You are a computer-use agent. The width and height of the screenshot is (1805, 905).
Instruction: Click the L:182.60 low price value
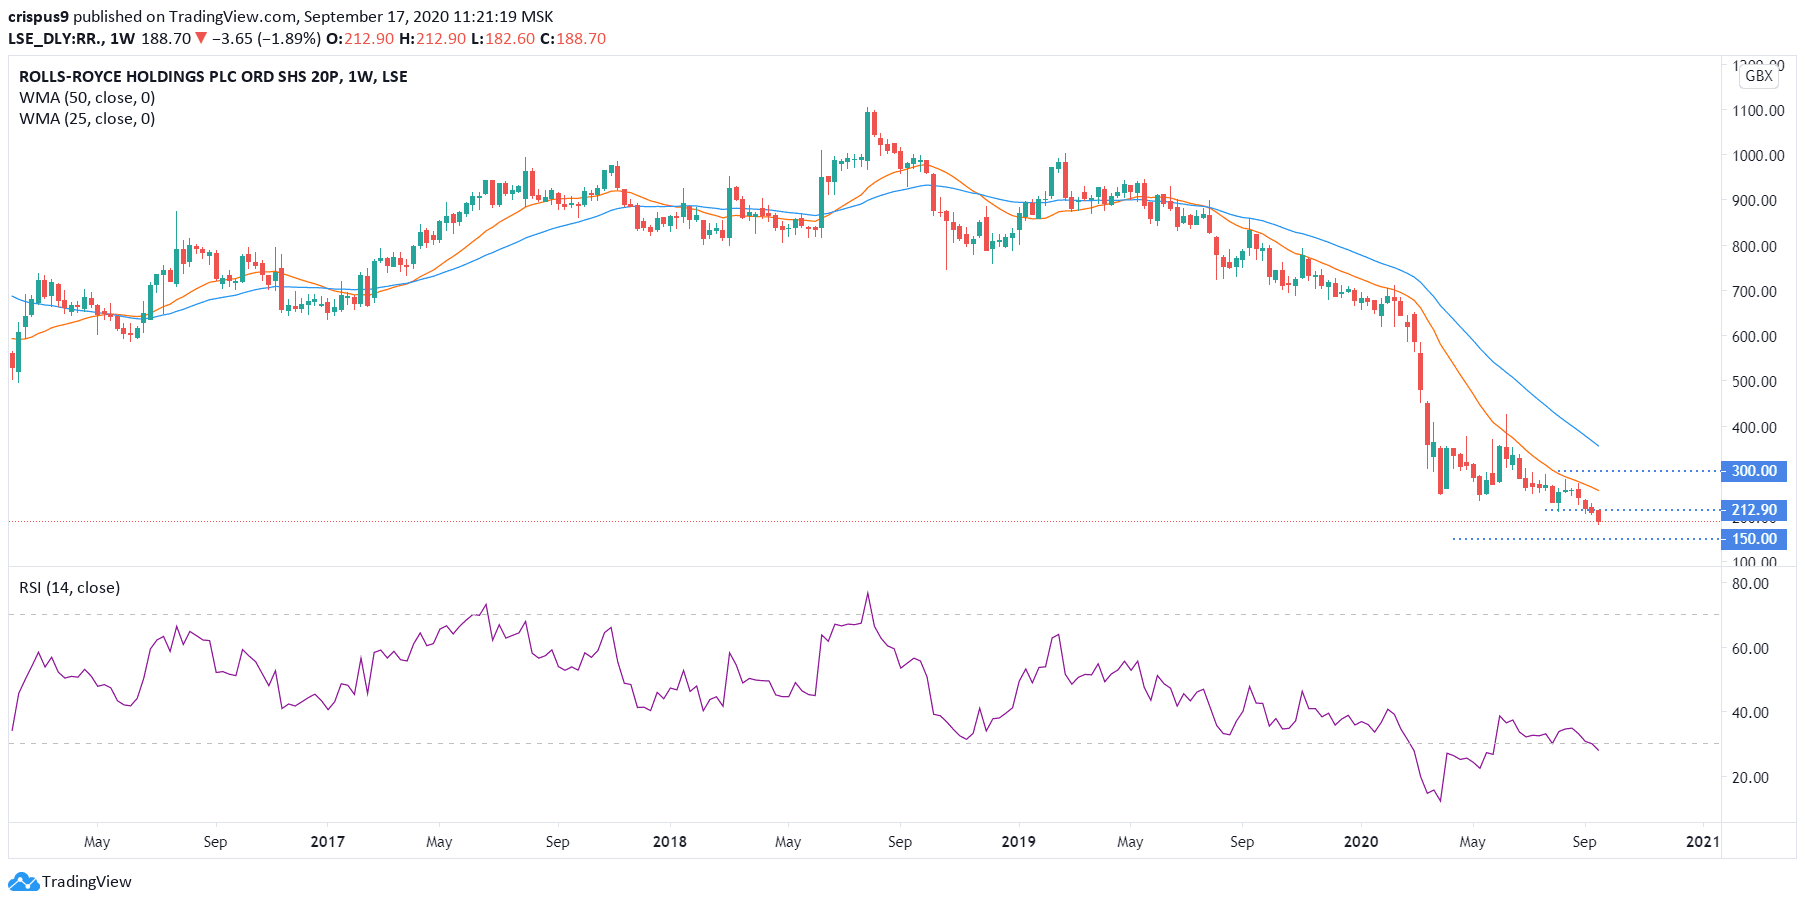point(503,39)
